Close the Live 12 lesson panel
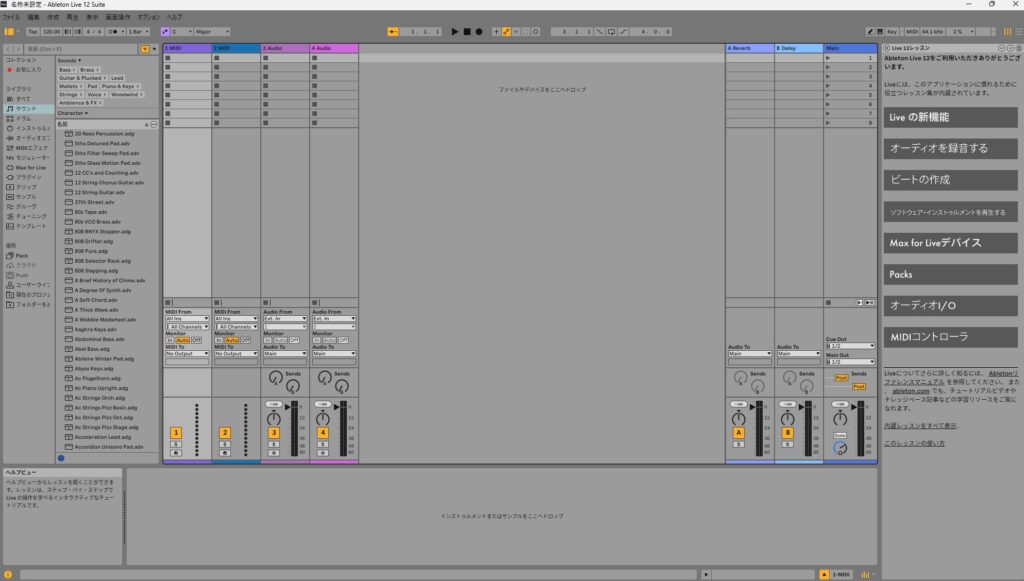Viewport: 1024px width, 581px height. 886,48
